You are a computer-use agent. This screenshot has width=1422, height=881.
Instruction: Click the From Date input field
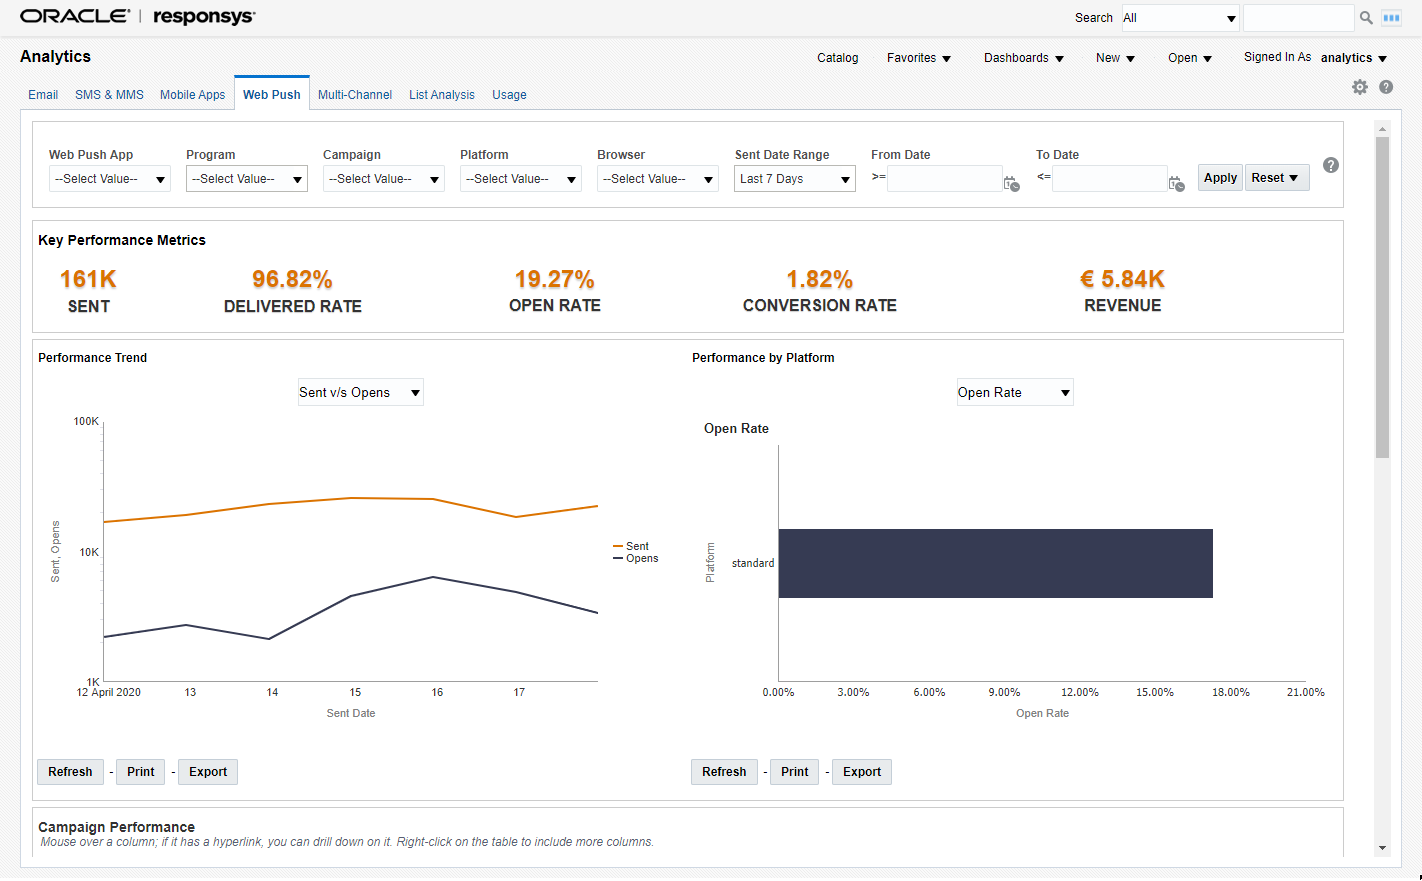[943, 179]
